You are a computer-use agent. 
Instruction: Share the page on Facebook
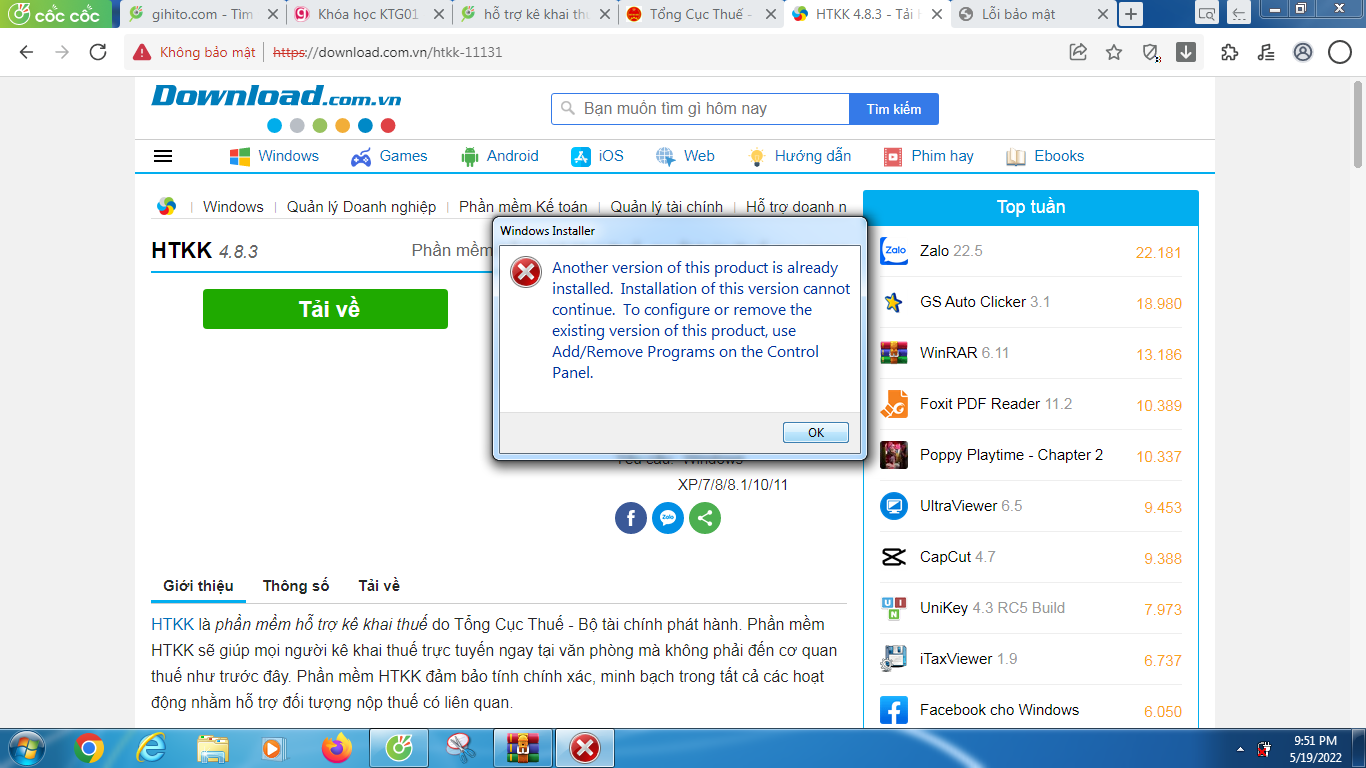pyautogui.click(x=631, y=517)
